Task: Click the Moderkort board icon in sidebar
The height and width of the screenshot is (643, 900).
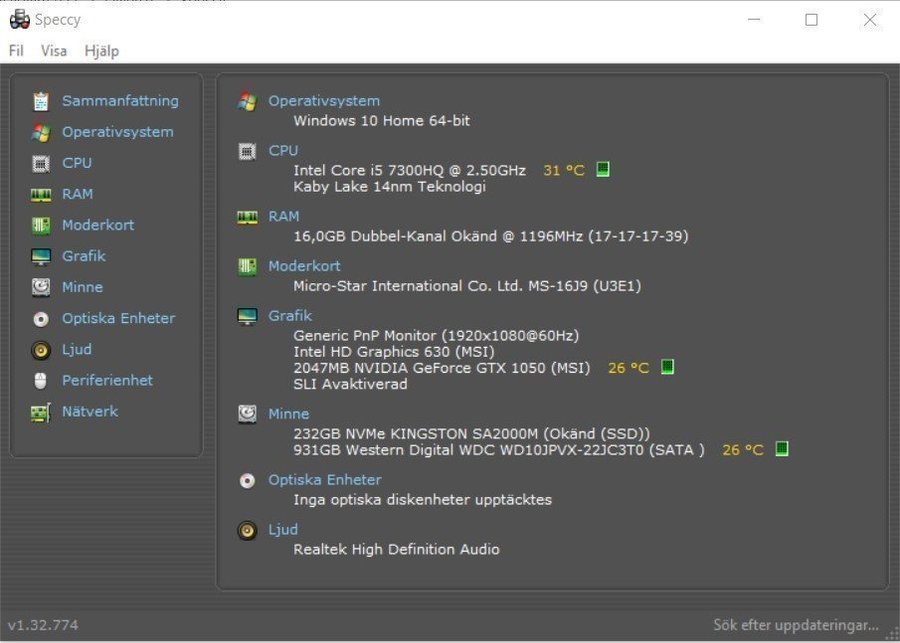Action: pos(41,225)
